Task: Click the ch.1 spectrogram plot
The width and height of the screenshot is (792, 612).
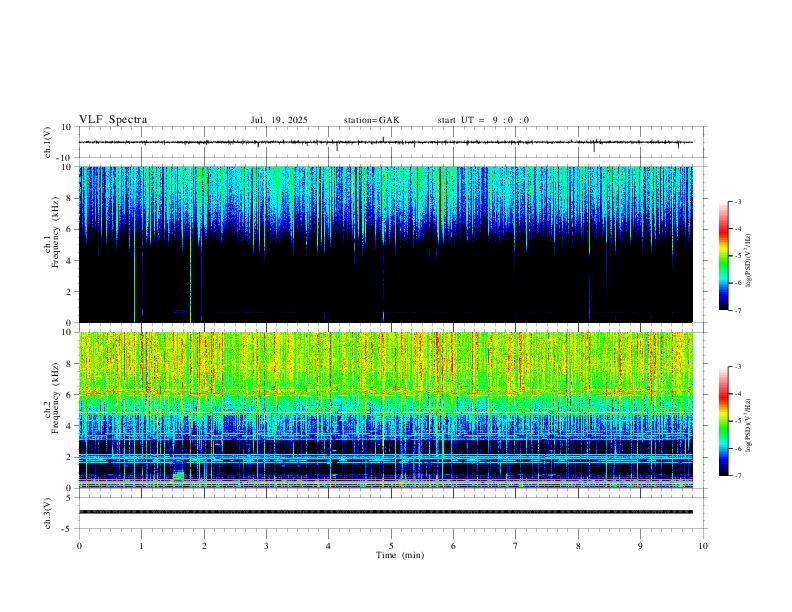Action: (x=385, y=244)
